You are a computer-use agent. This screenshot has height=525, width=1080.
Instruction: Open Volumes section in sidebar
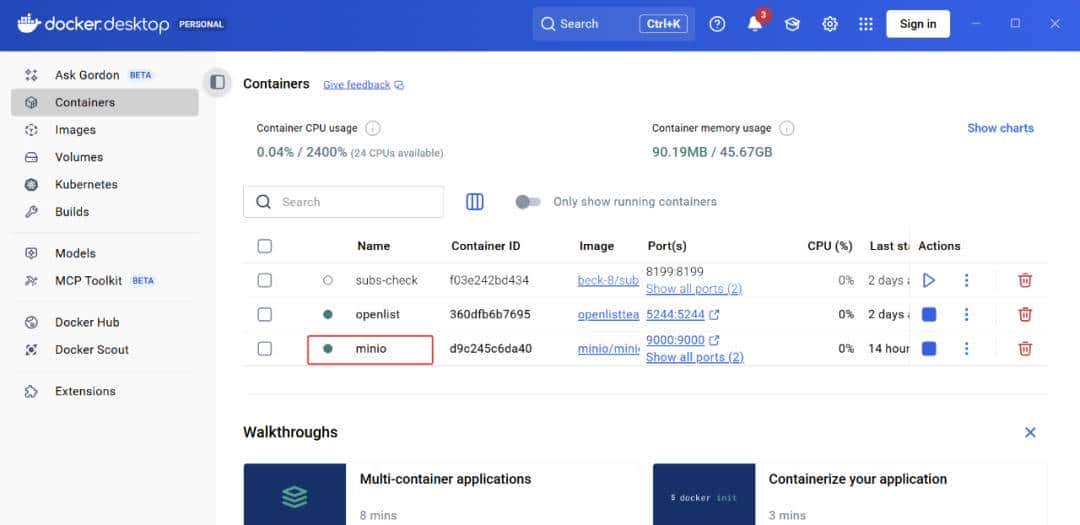tap(78, 157)
